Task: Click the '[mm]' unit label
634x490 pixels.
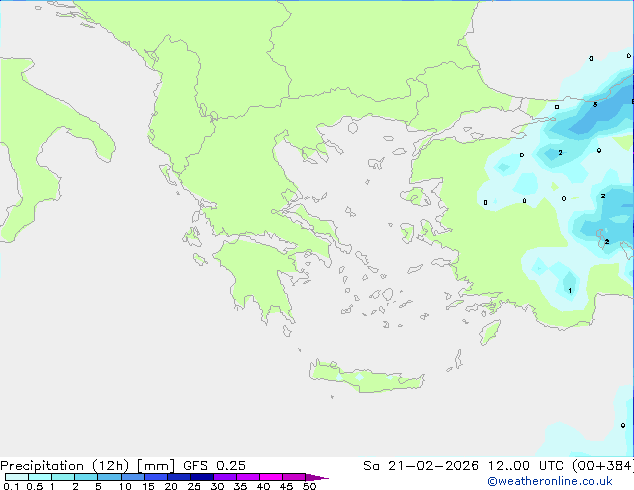Action: (x=156, y=466)
